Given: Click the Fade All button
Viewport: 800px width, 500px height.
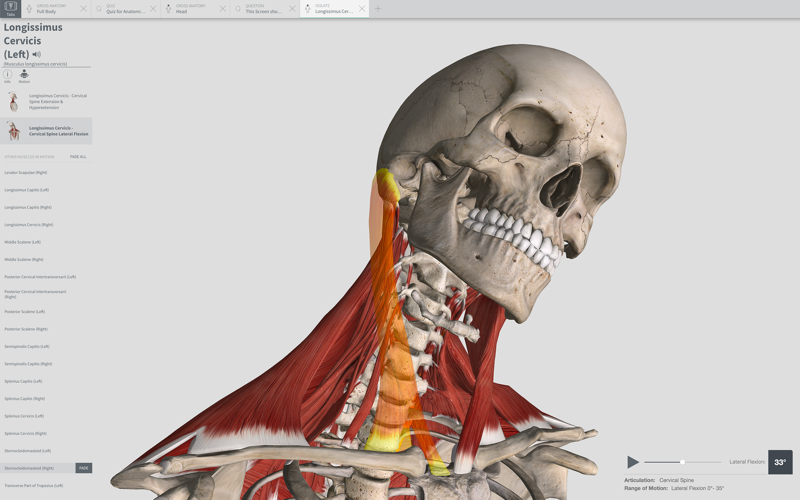Looking at the screenshot, I should click(x=78, y=157).
